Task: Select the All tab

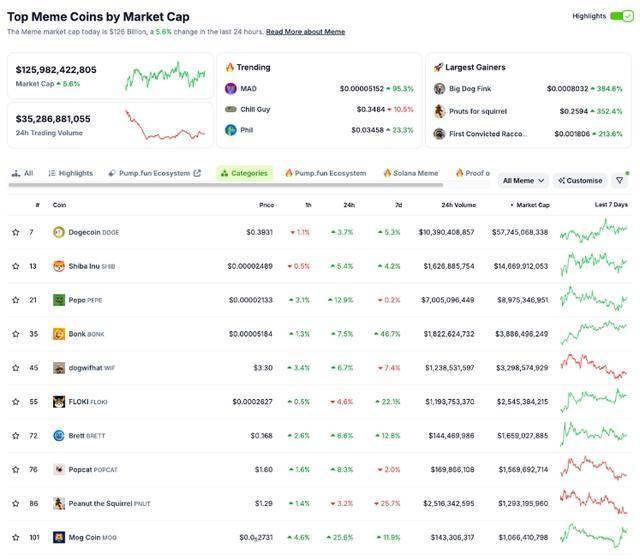Action: (22, 173)
